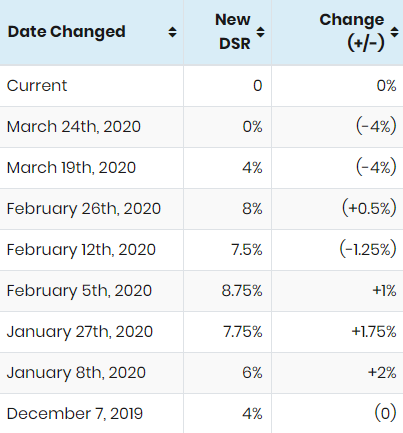Click the February 26th, 2020 entry
Image resolution: width=403 pixels, height=433 pixels.
click(x=84, y=209)
